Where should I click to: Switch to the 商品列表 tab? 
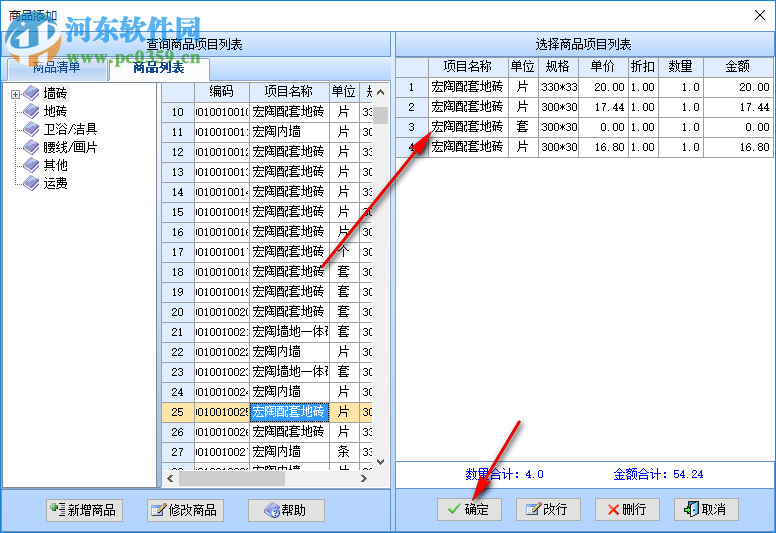[x=159, y=68]
